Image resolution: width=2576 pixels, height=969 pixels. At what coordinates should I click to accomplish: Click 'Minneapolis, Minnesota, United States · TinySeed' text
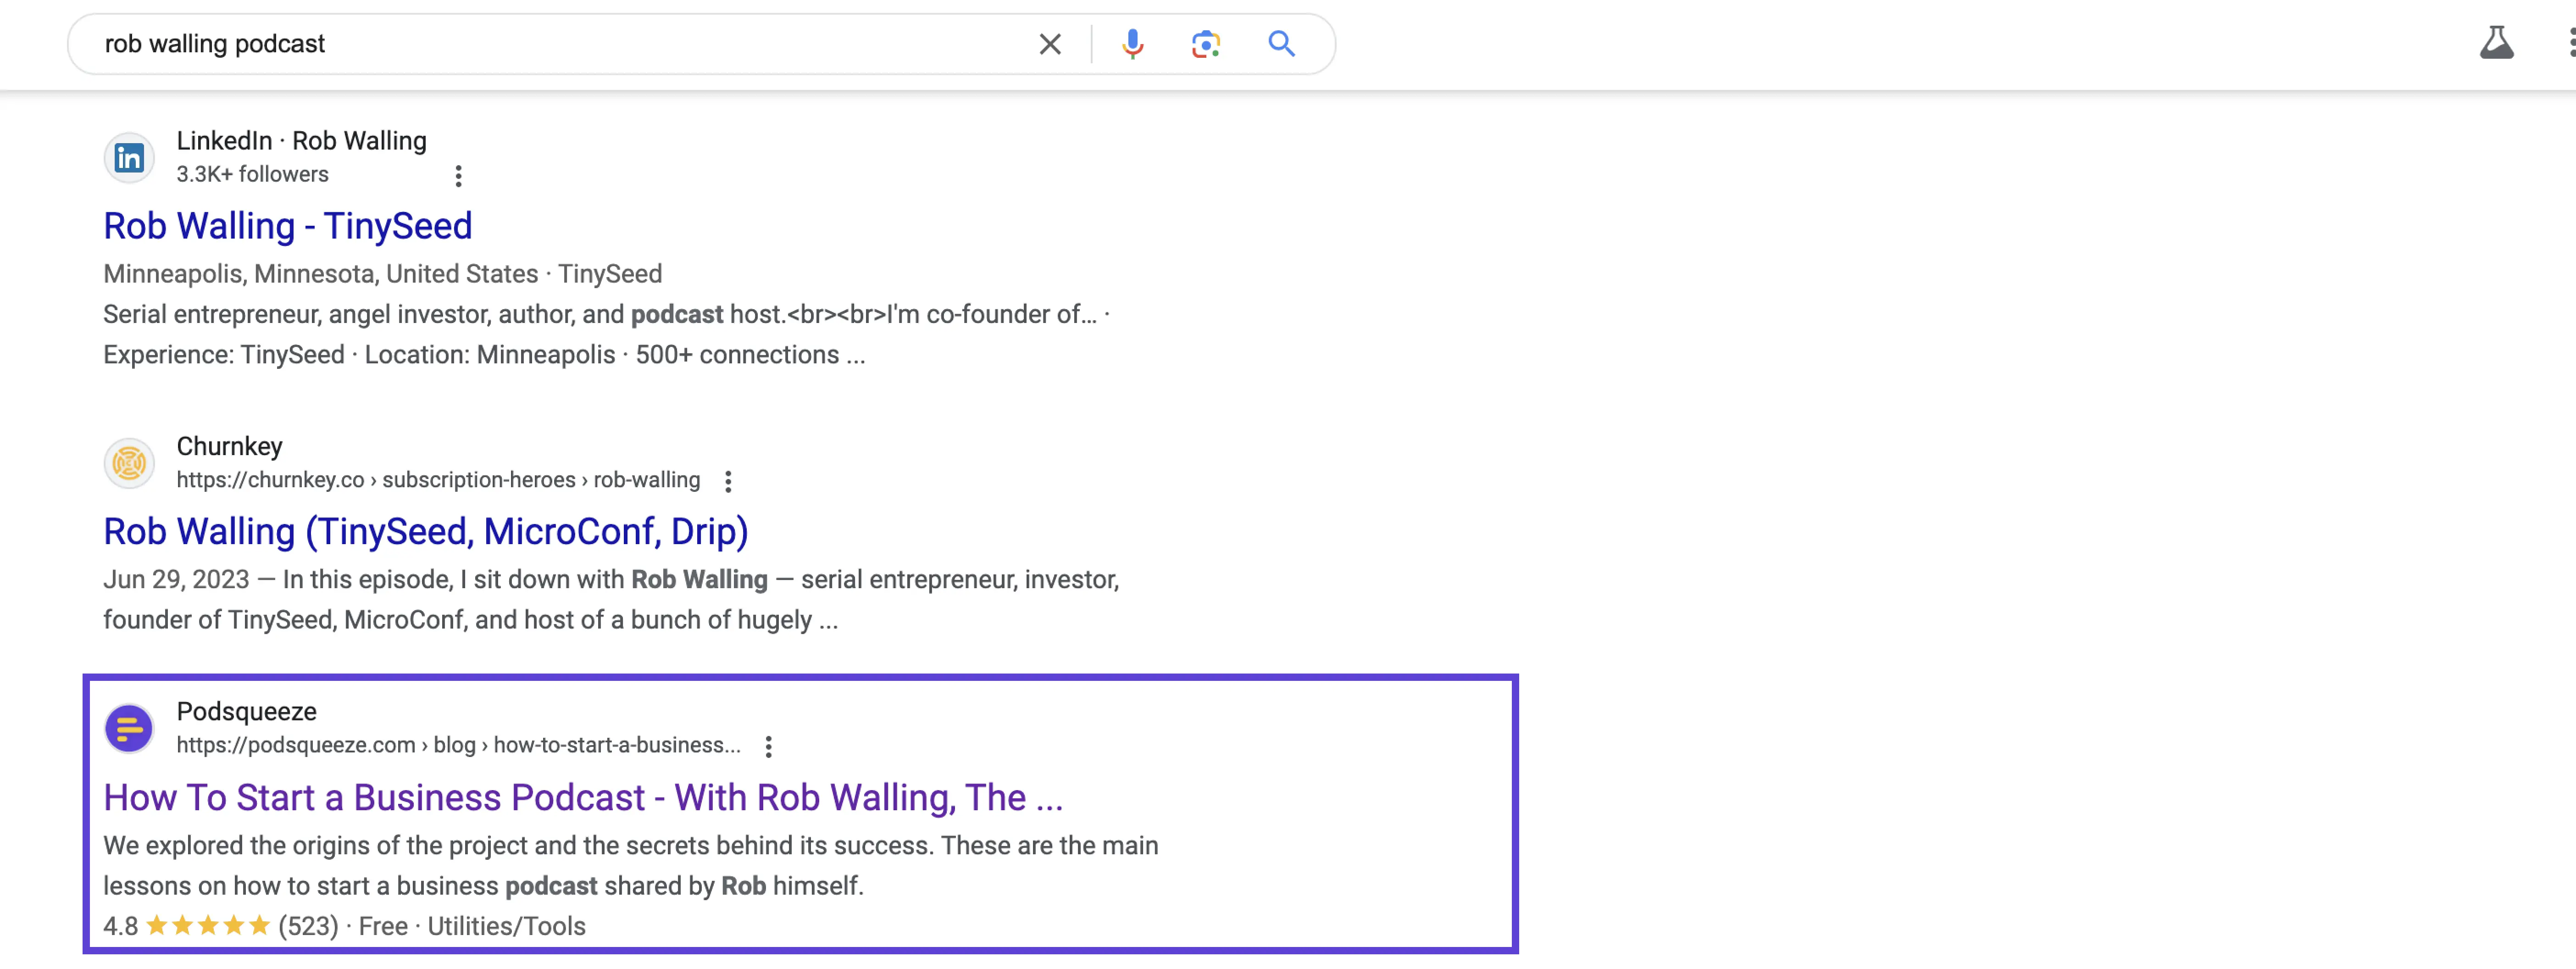coord(382,274)
